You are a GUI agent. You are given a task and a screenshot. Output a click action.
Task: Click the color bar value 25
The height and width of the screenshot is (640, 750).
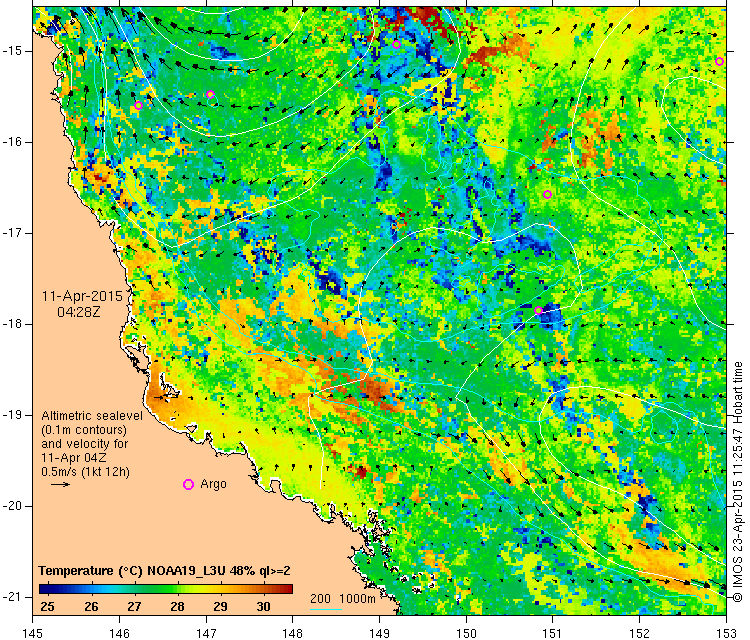click(47, 607)
